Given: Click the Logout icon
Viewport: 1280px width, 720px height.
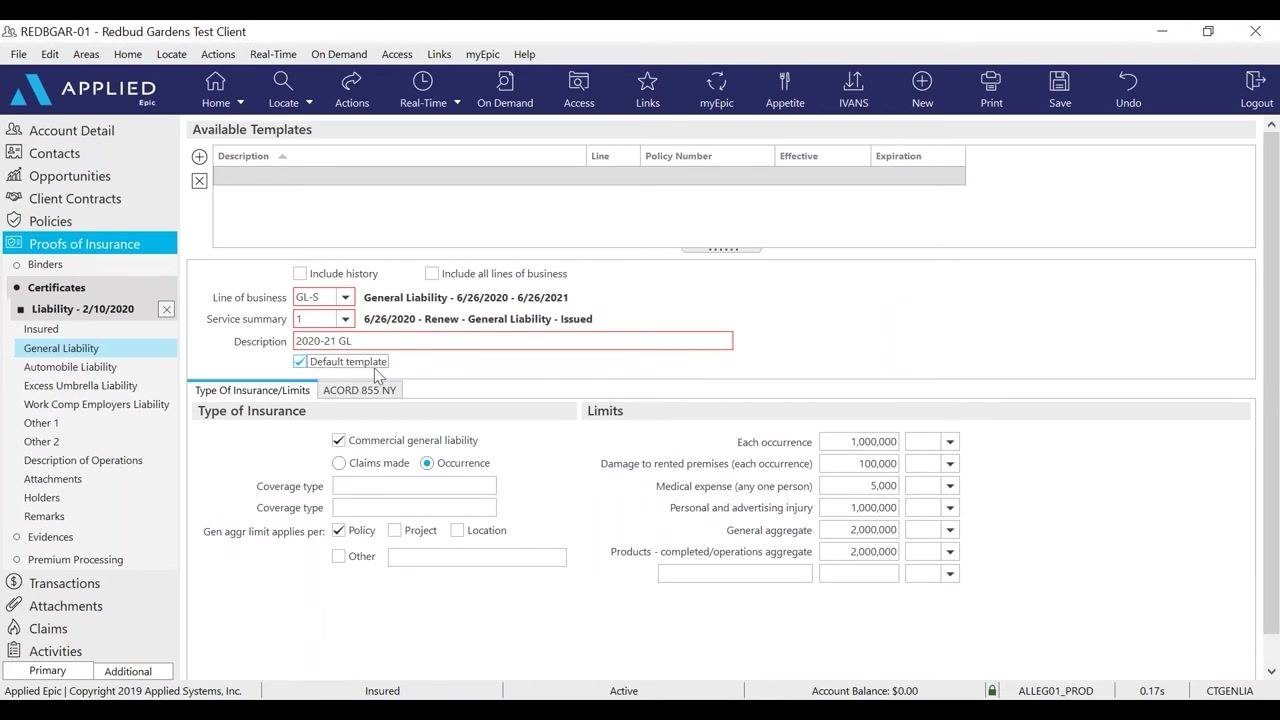Looking at the screenshot, I should [1256, 82].
